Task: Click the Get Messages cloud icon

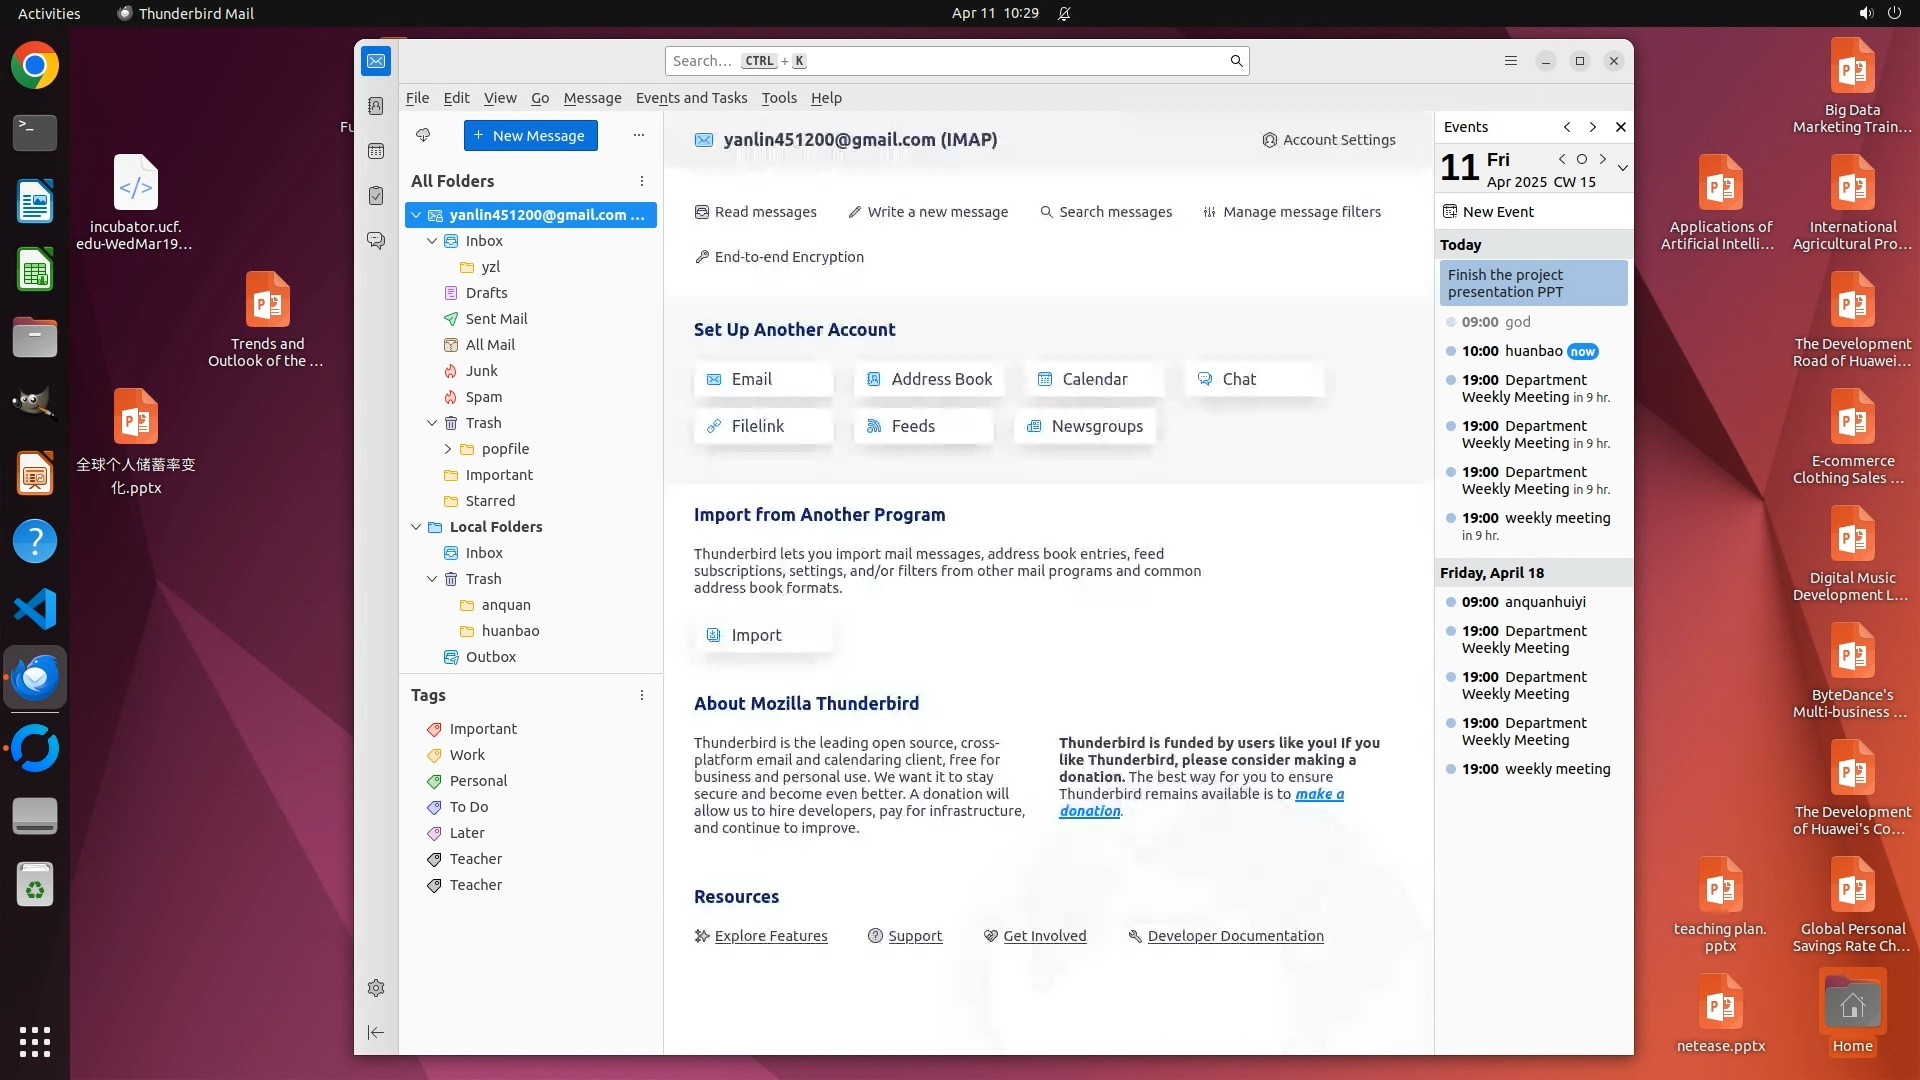Action: click(x=423, y=135)
